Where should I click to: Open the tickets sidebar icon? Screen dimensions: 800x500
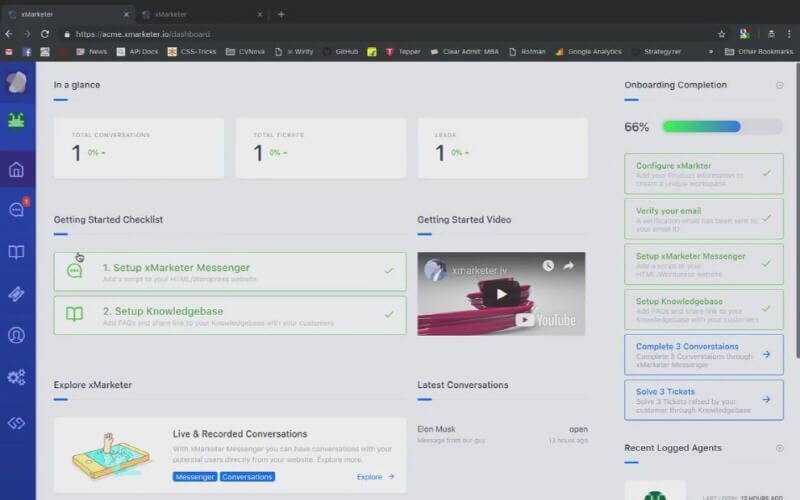[16, 294]
